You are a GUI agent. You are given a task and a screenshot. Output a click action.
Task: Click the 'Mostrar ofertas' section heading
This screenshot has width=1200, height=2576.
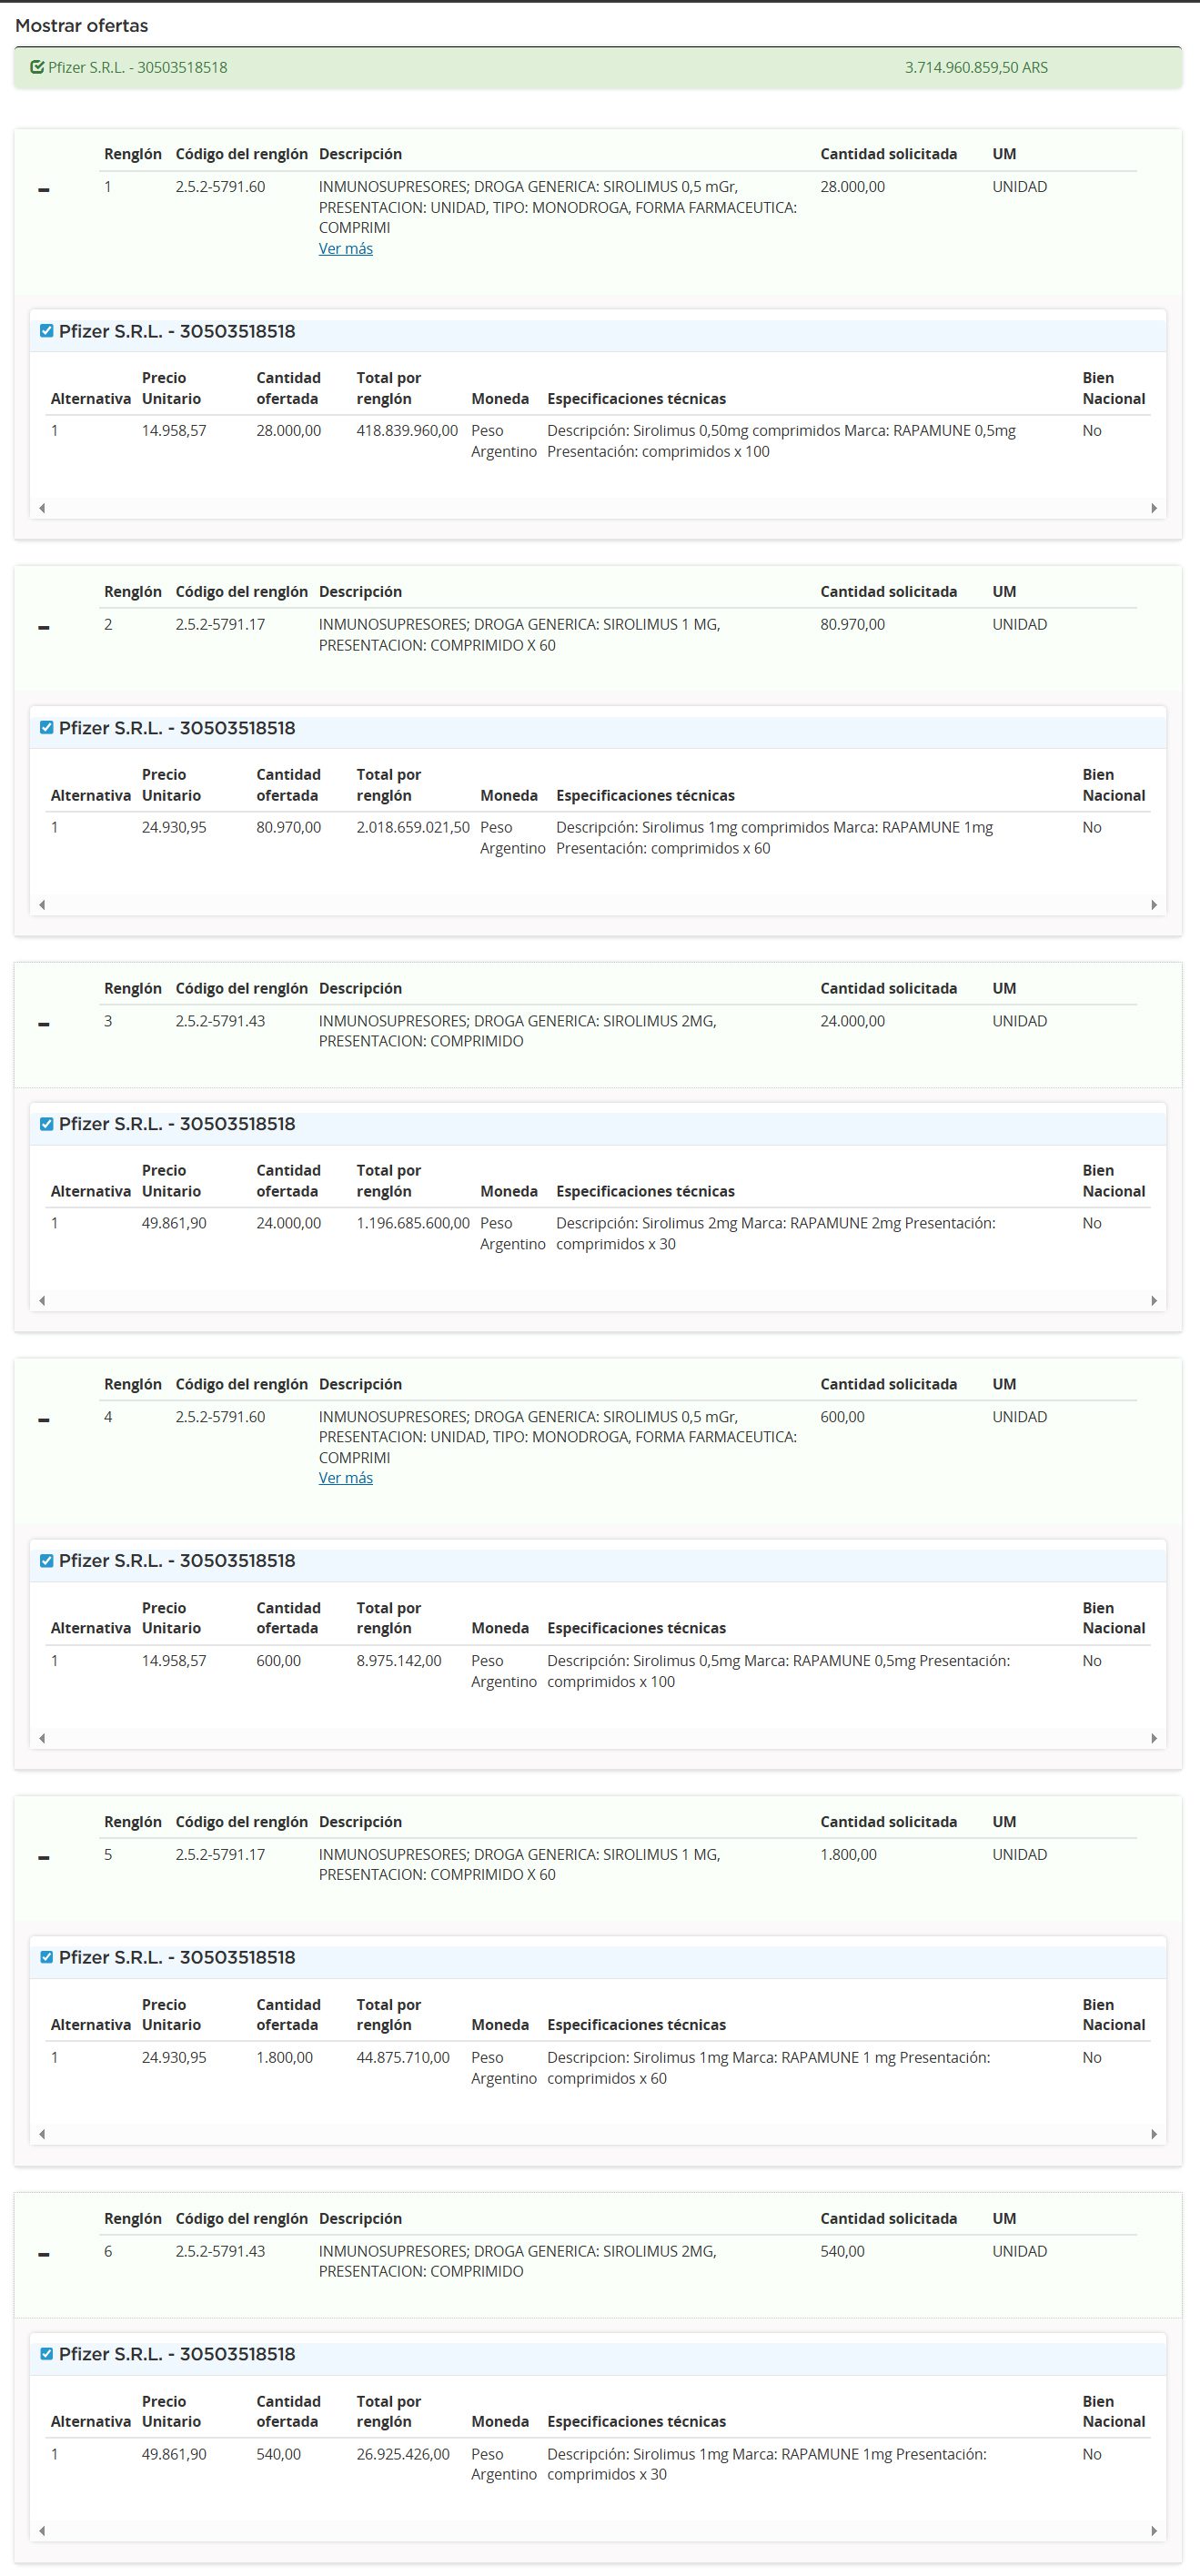tap(82, 26)
